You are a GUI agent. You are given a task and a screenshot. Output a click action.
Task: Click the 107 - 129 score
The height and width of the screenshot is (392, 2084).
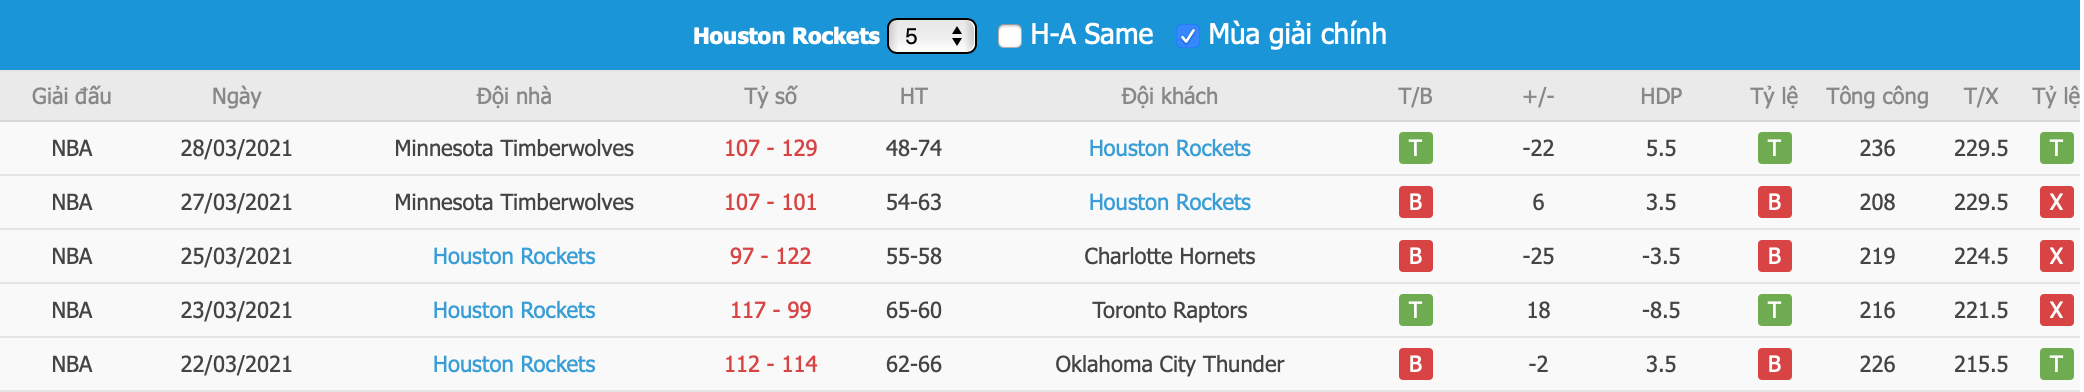[770, 148]
